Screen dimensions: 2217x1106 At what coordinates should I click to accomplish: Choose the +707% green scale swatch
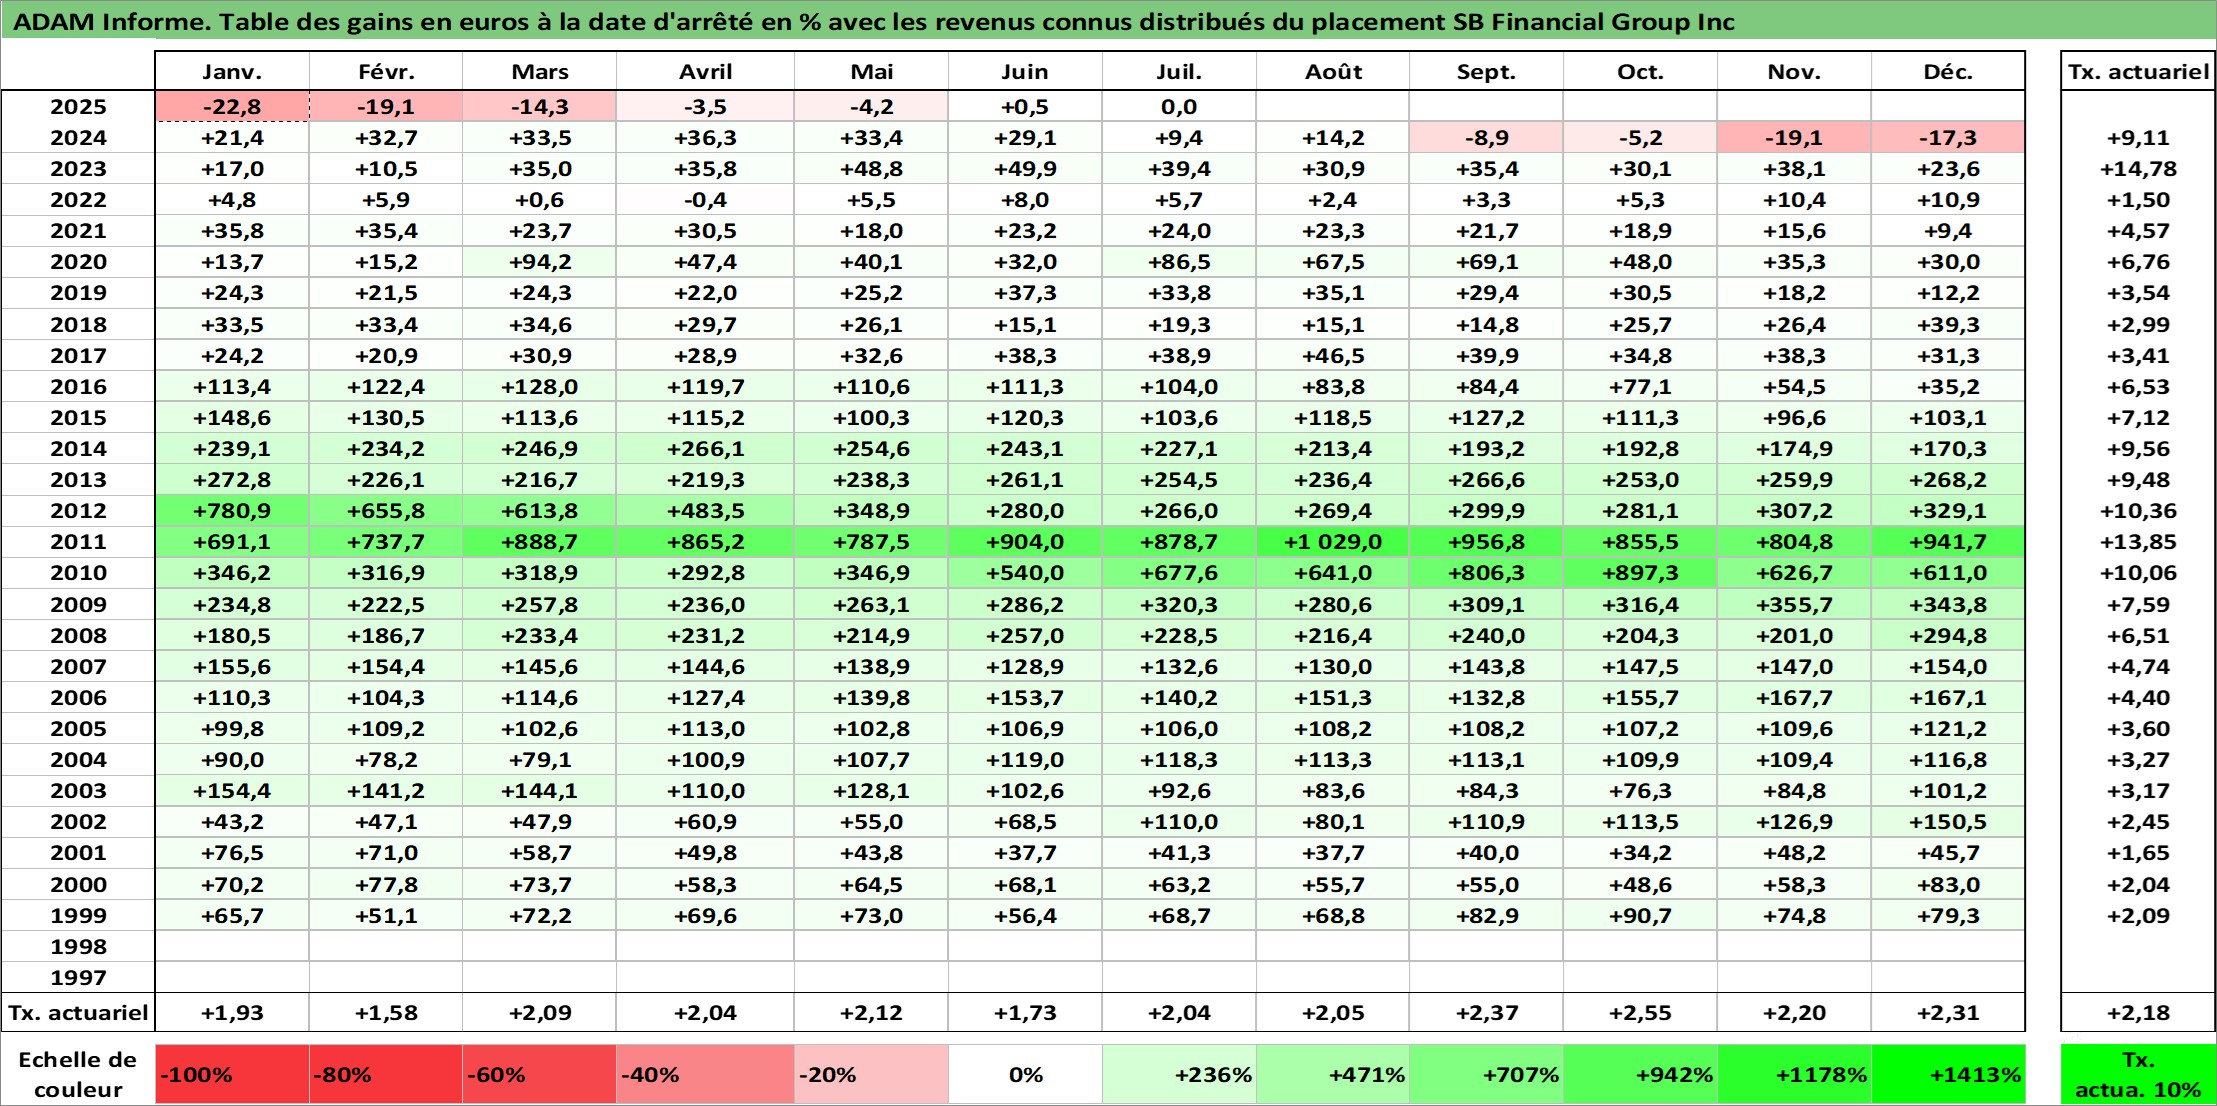pos(1487,1074)
